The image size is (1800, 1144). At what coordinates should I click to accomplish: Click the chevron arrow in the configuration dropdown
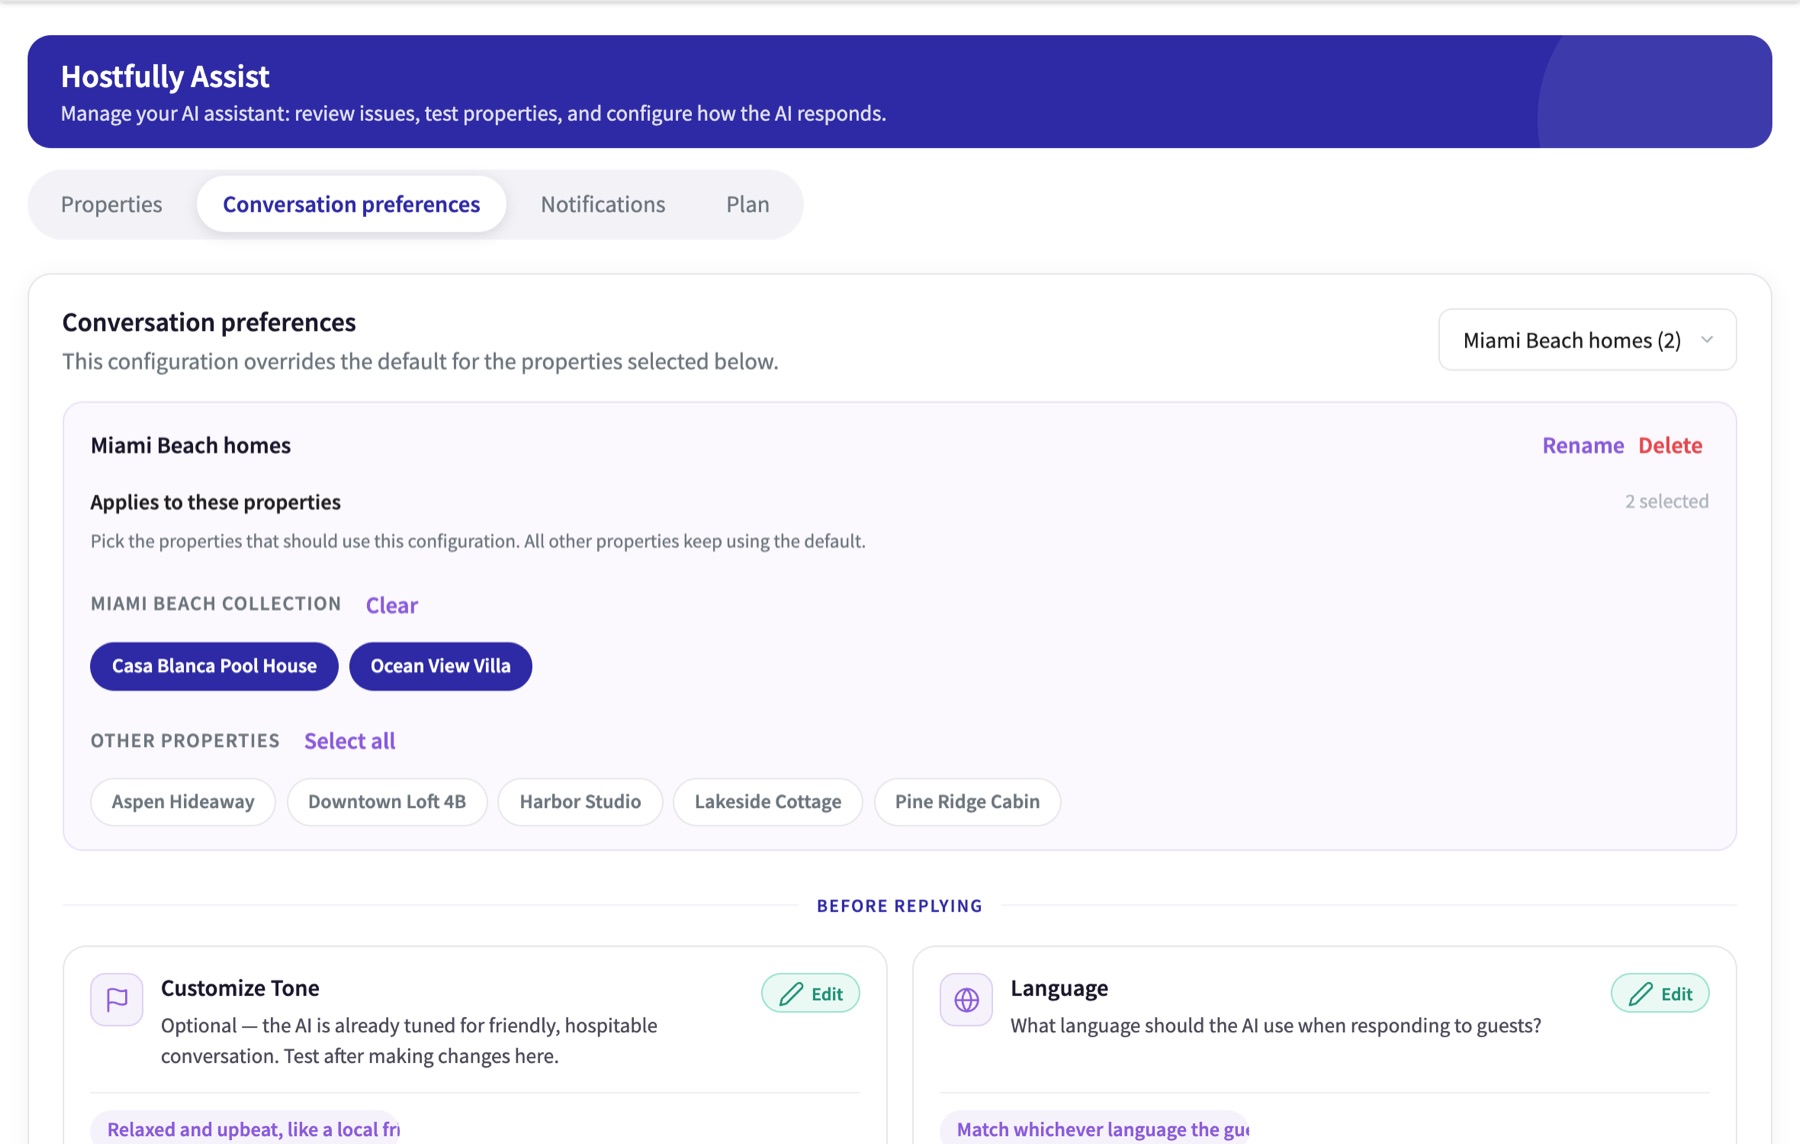pos(1707,340)
